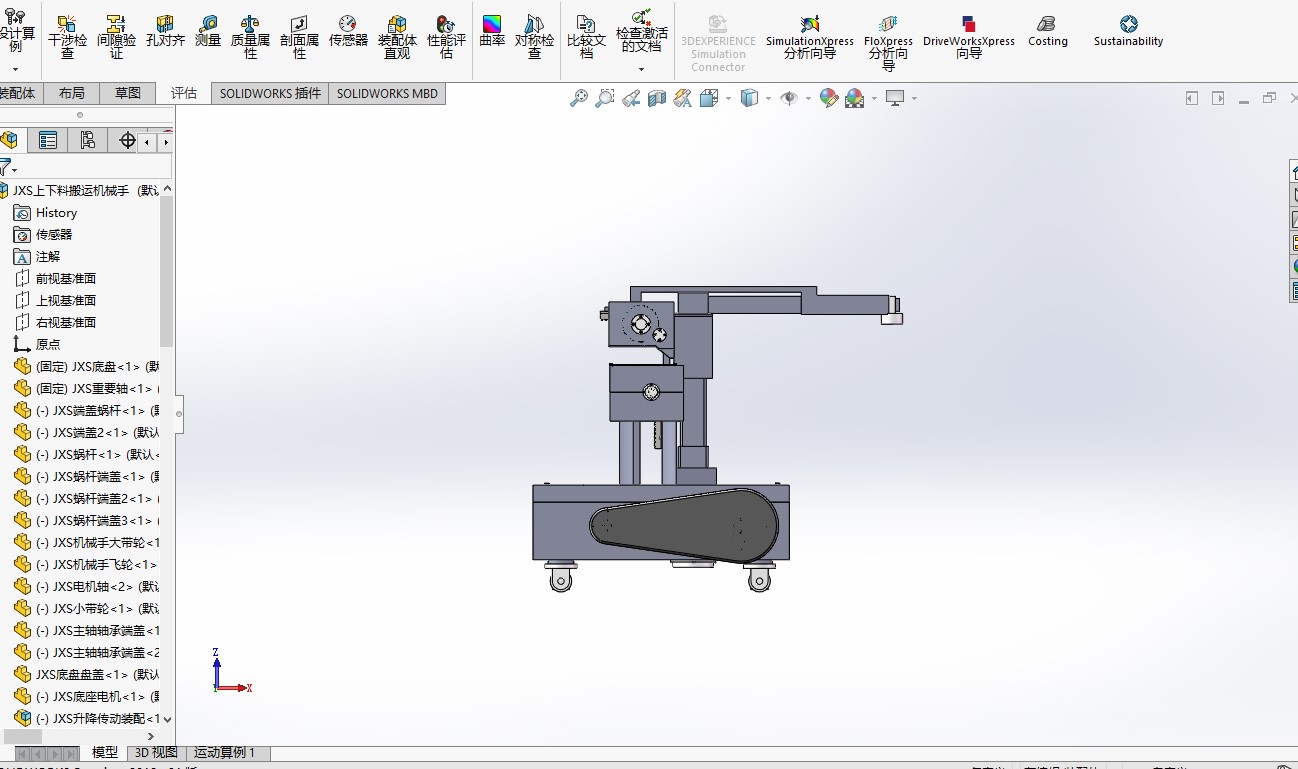The width and height of the screenshot is (1298, 769).
Task: Open 剖面属性 section properties
Action: (x=299, y=37)
